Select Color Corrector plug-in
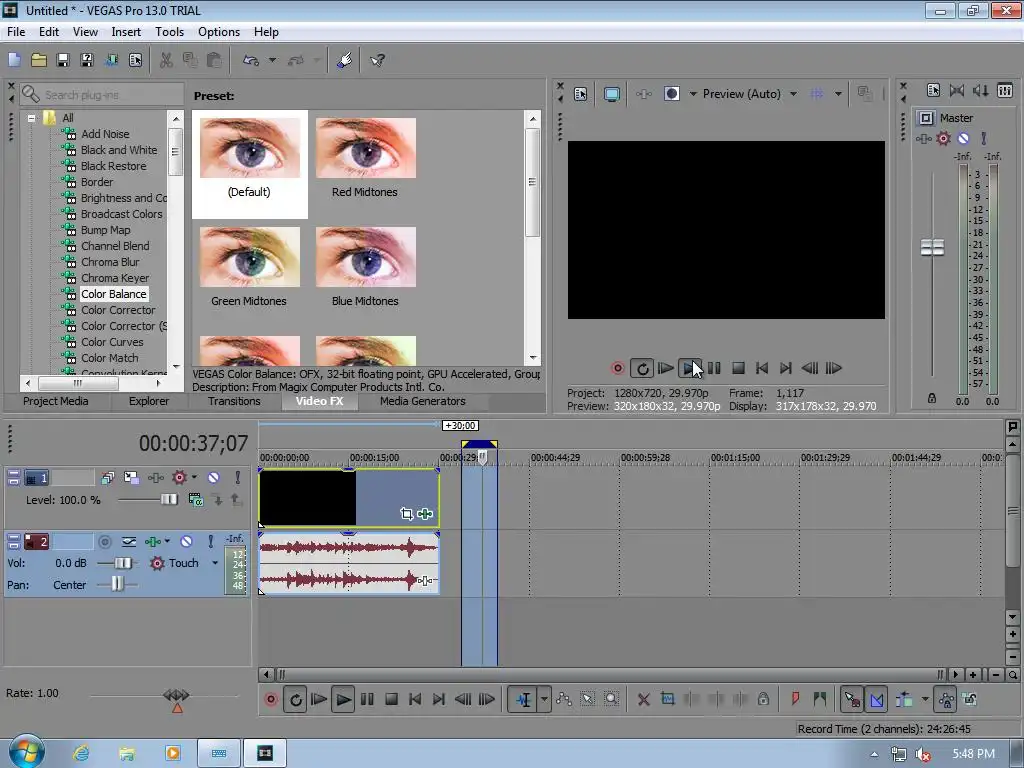Image resolution: width=1024 pixels, height=768 pixels. pyautogui.click(x=118, y=310)
